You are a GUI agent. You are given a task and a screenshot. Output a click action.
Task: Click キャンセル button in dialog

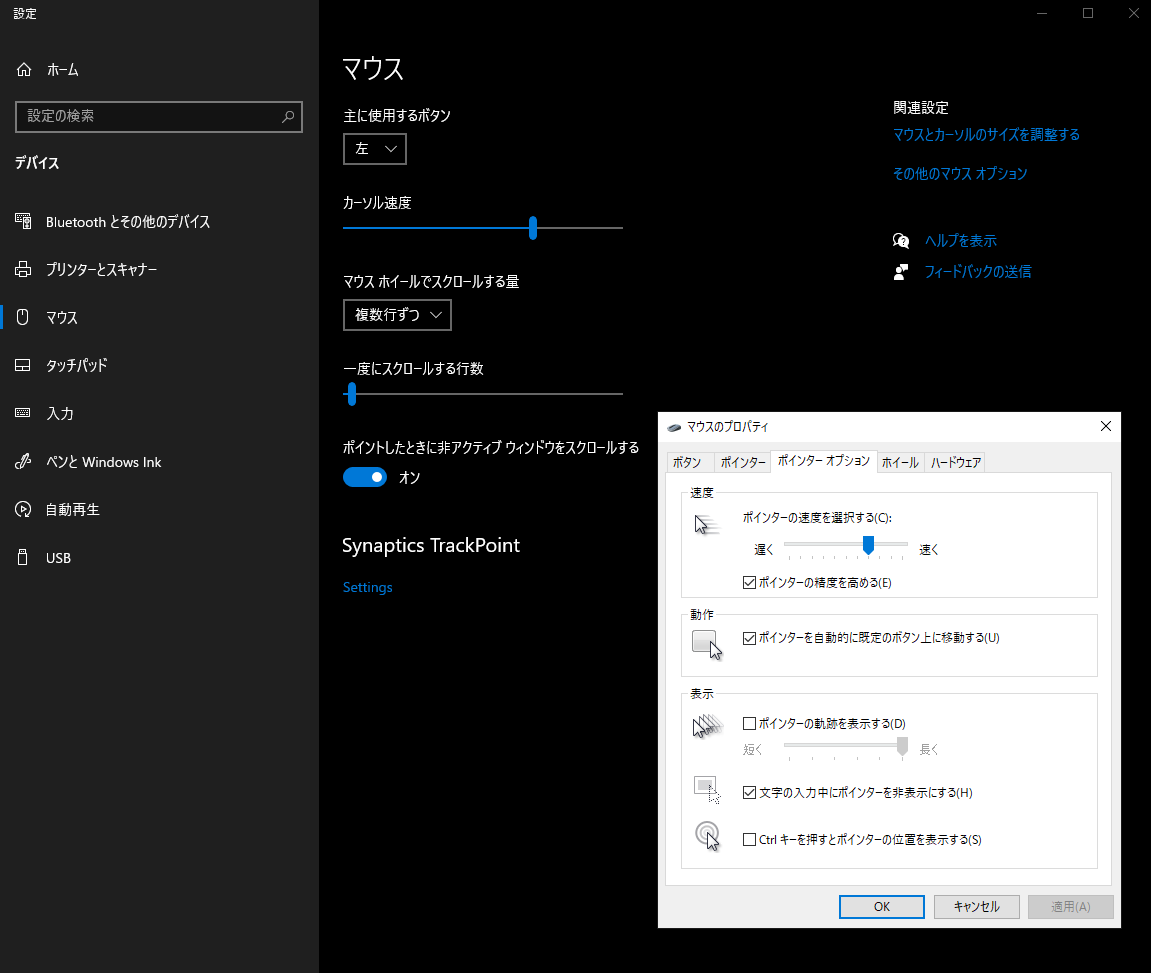click(x=976, y=907)
